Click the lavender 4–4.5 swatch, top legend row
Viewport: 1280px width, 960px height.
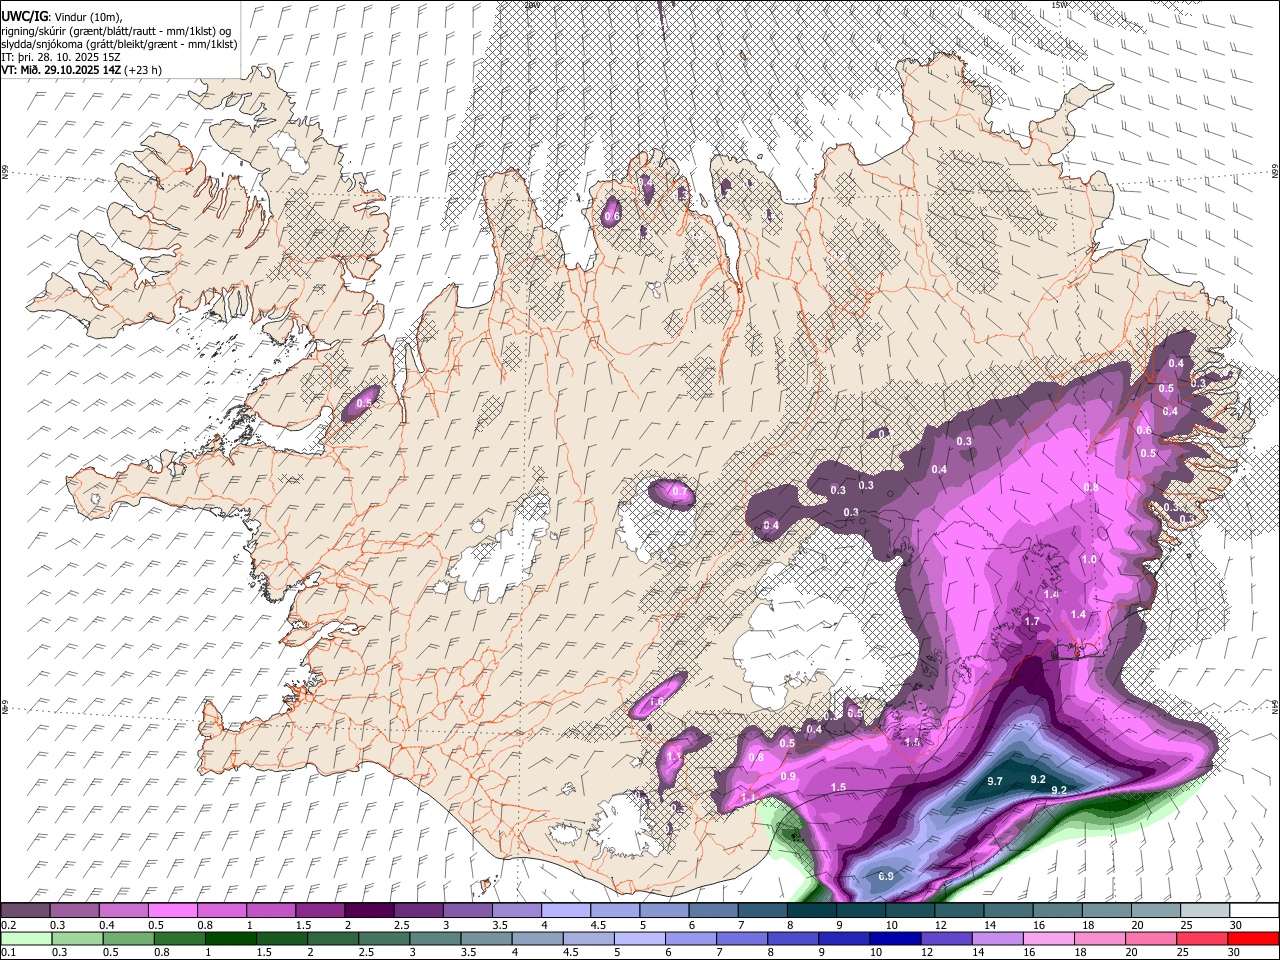point(567,910)
